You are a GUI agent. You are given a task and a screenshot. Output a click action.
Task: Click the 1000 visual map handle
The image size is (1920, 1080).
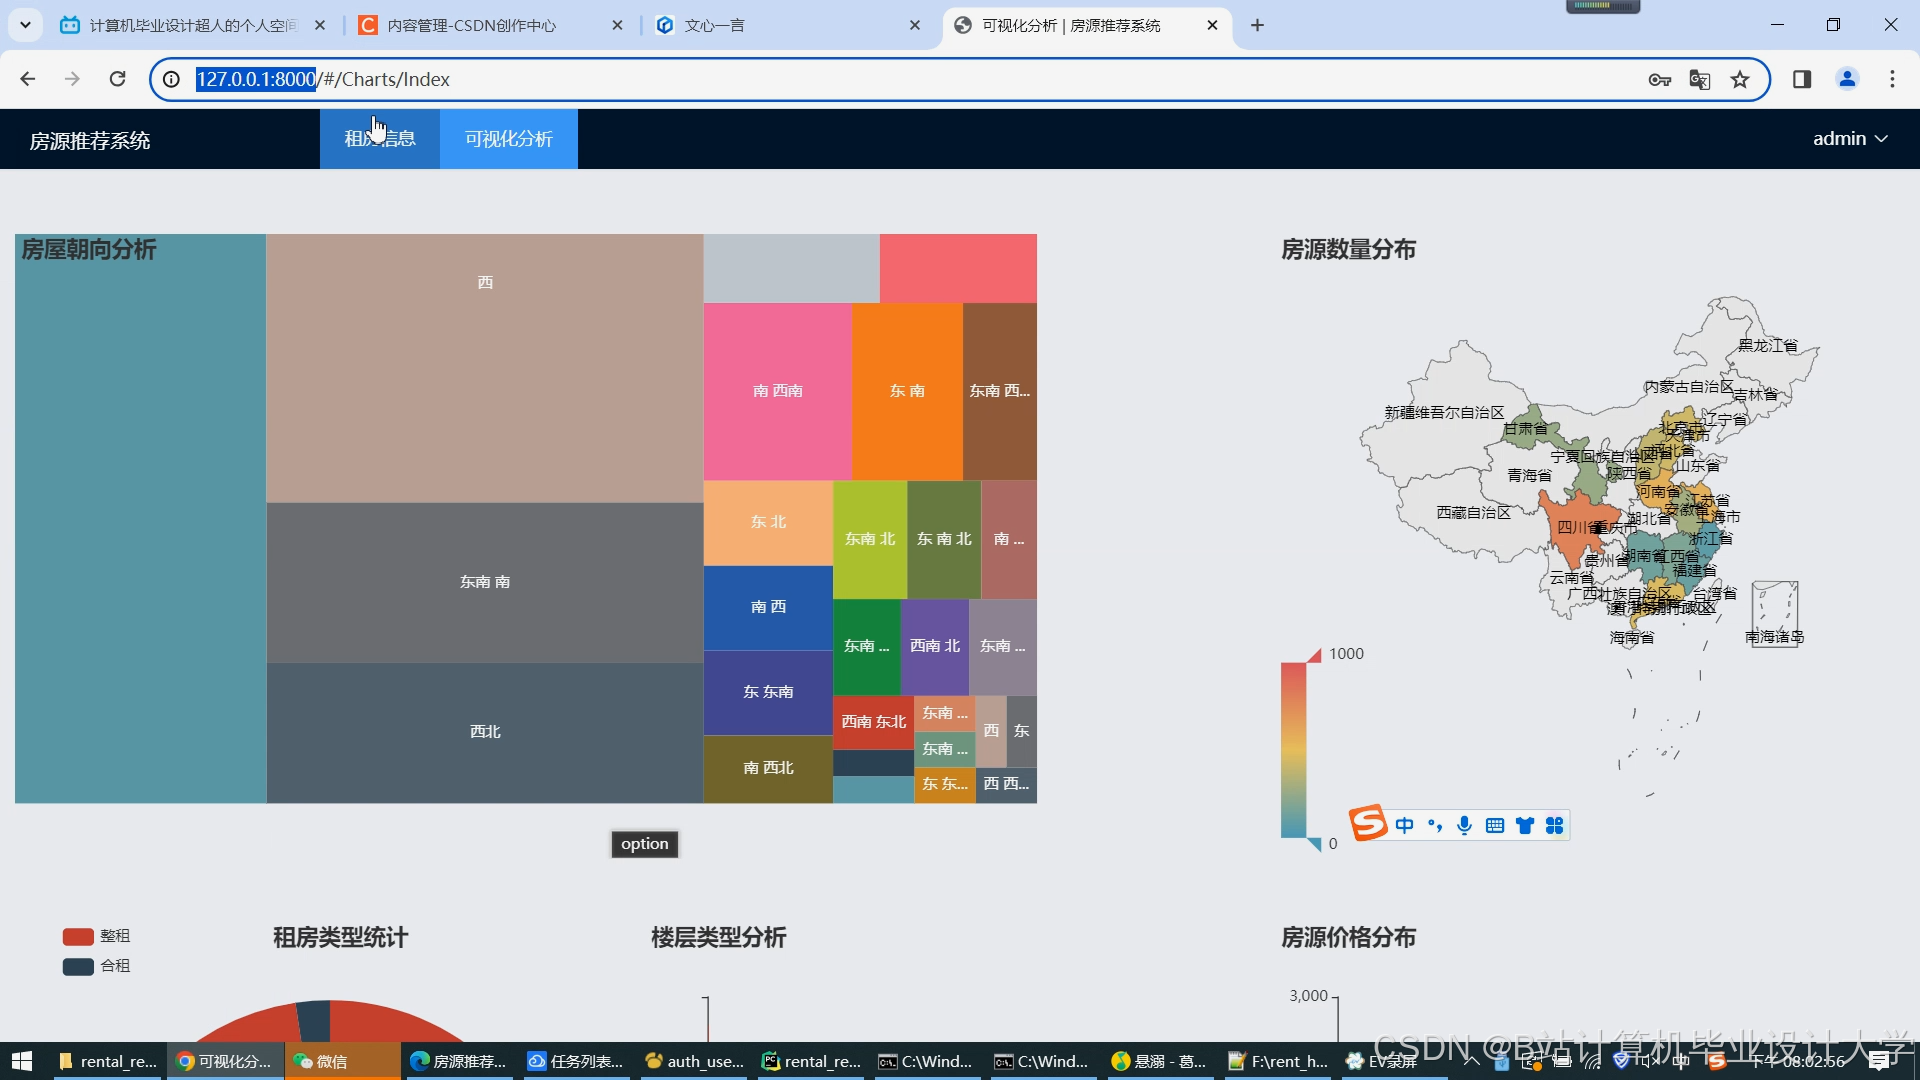(1314, 655)
